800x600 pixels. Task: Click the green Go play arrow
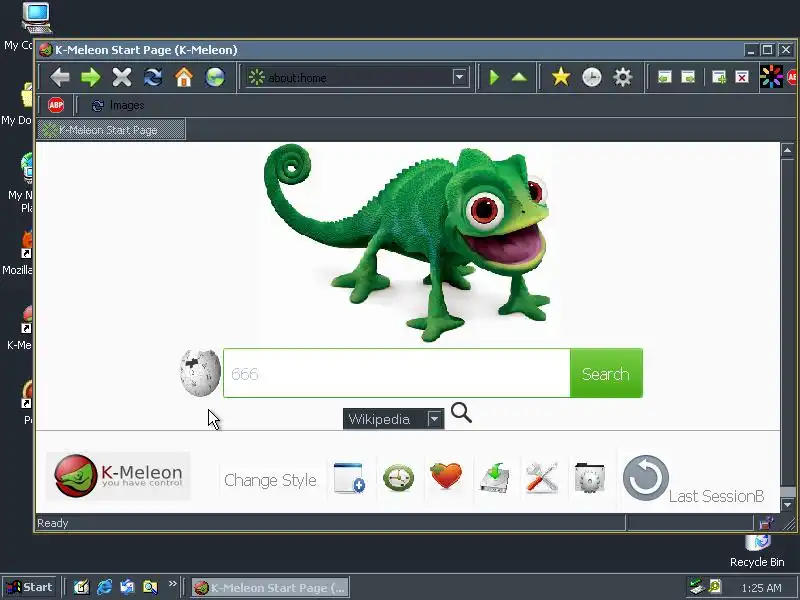pyautogui.click(x=494, y=78)
